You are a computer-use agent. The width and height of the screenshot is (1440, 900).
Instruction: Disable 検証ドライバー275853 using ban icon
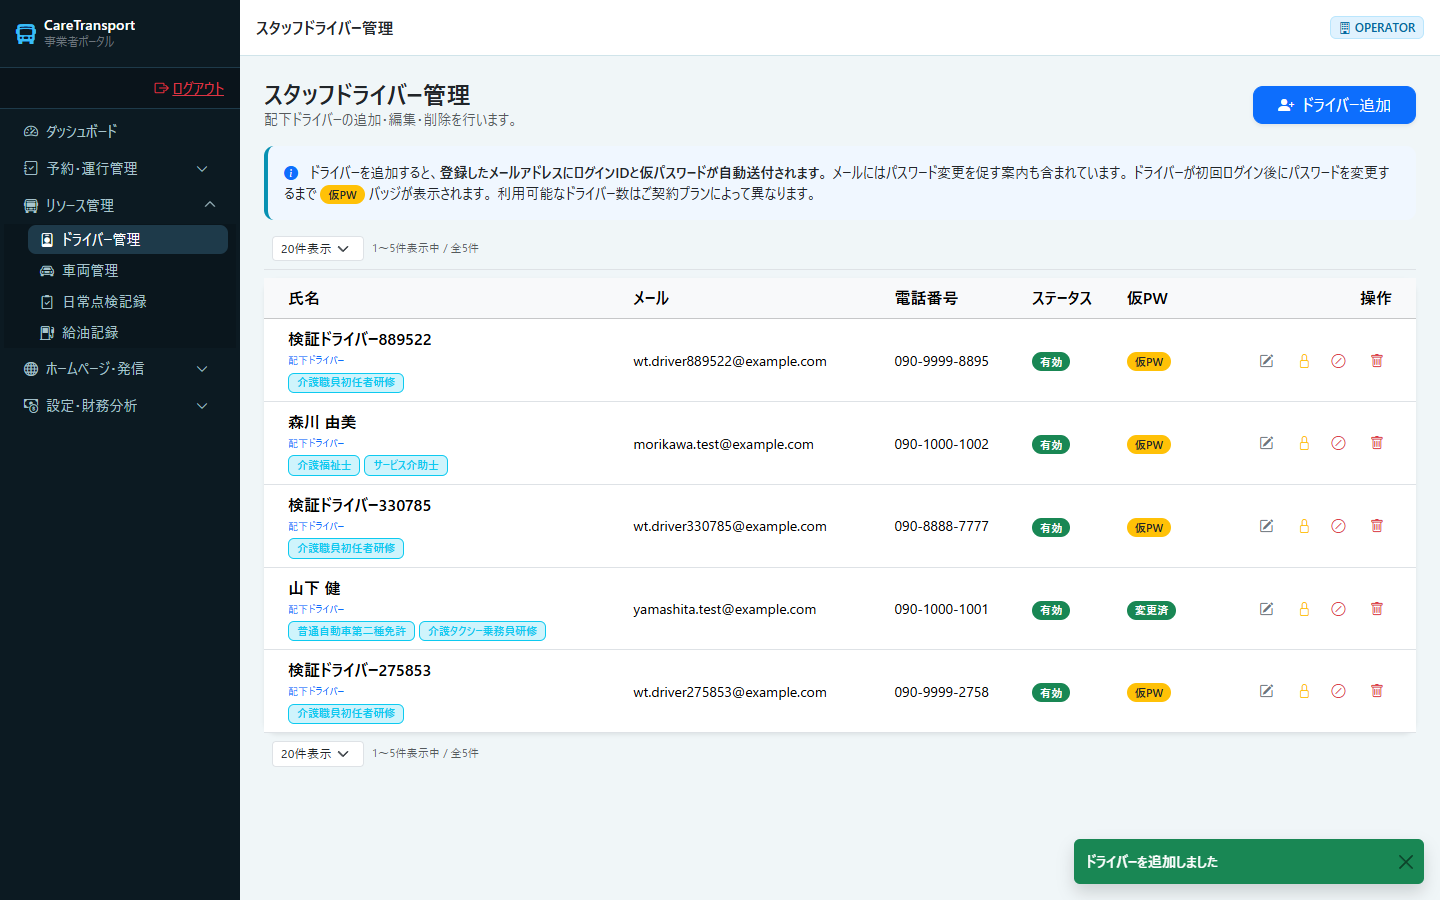point(1338,691)
